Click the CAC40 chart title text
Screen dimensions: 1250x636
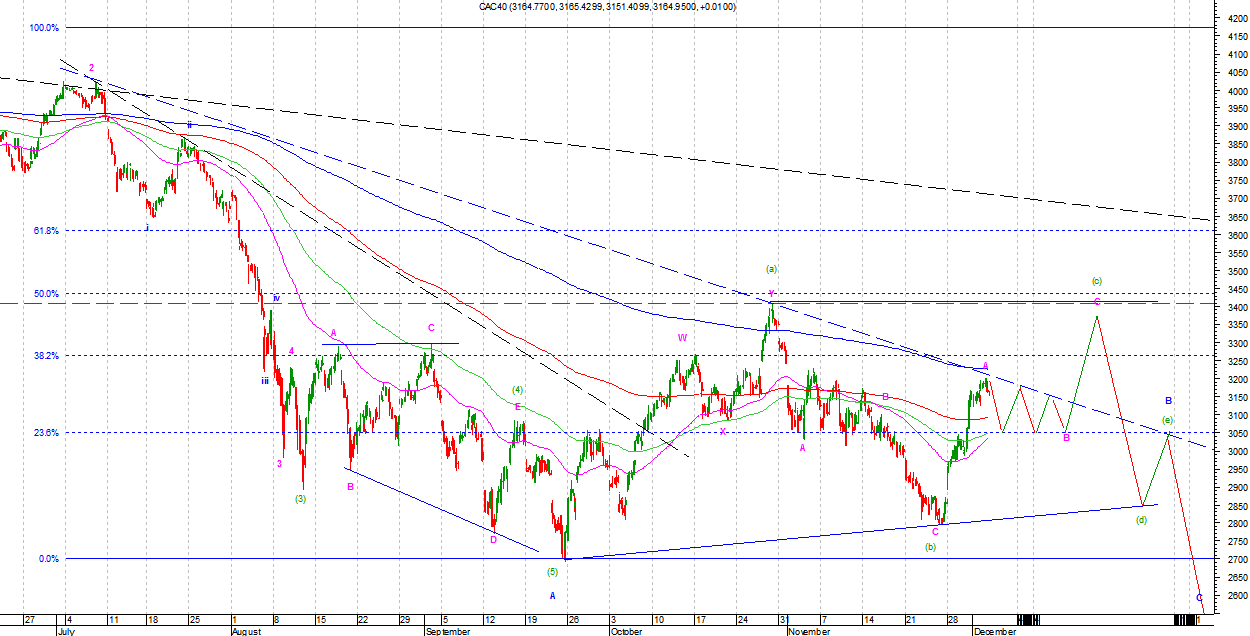point(608,7)
